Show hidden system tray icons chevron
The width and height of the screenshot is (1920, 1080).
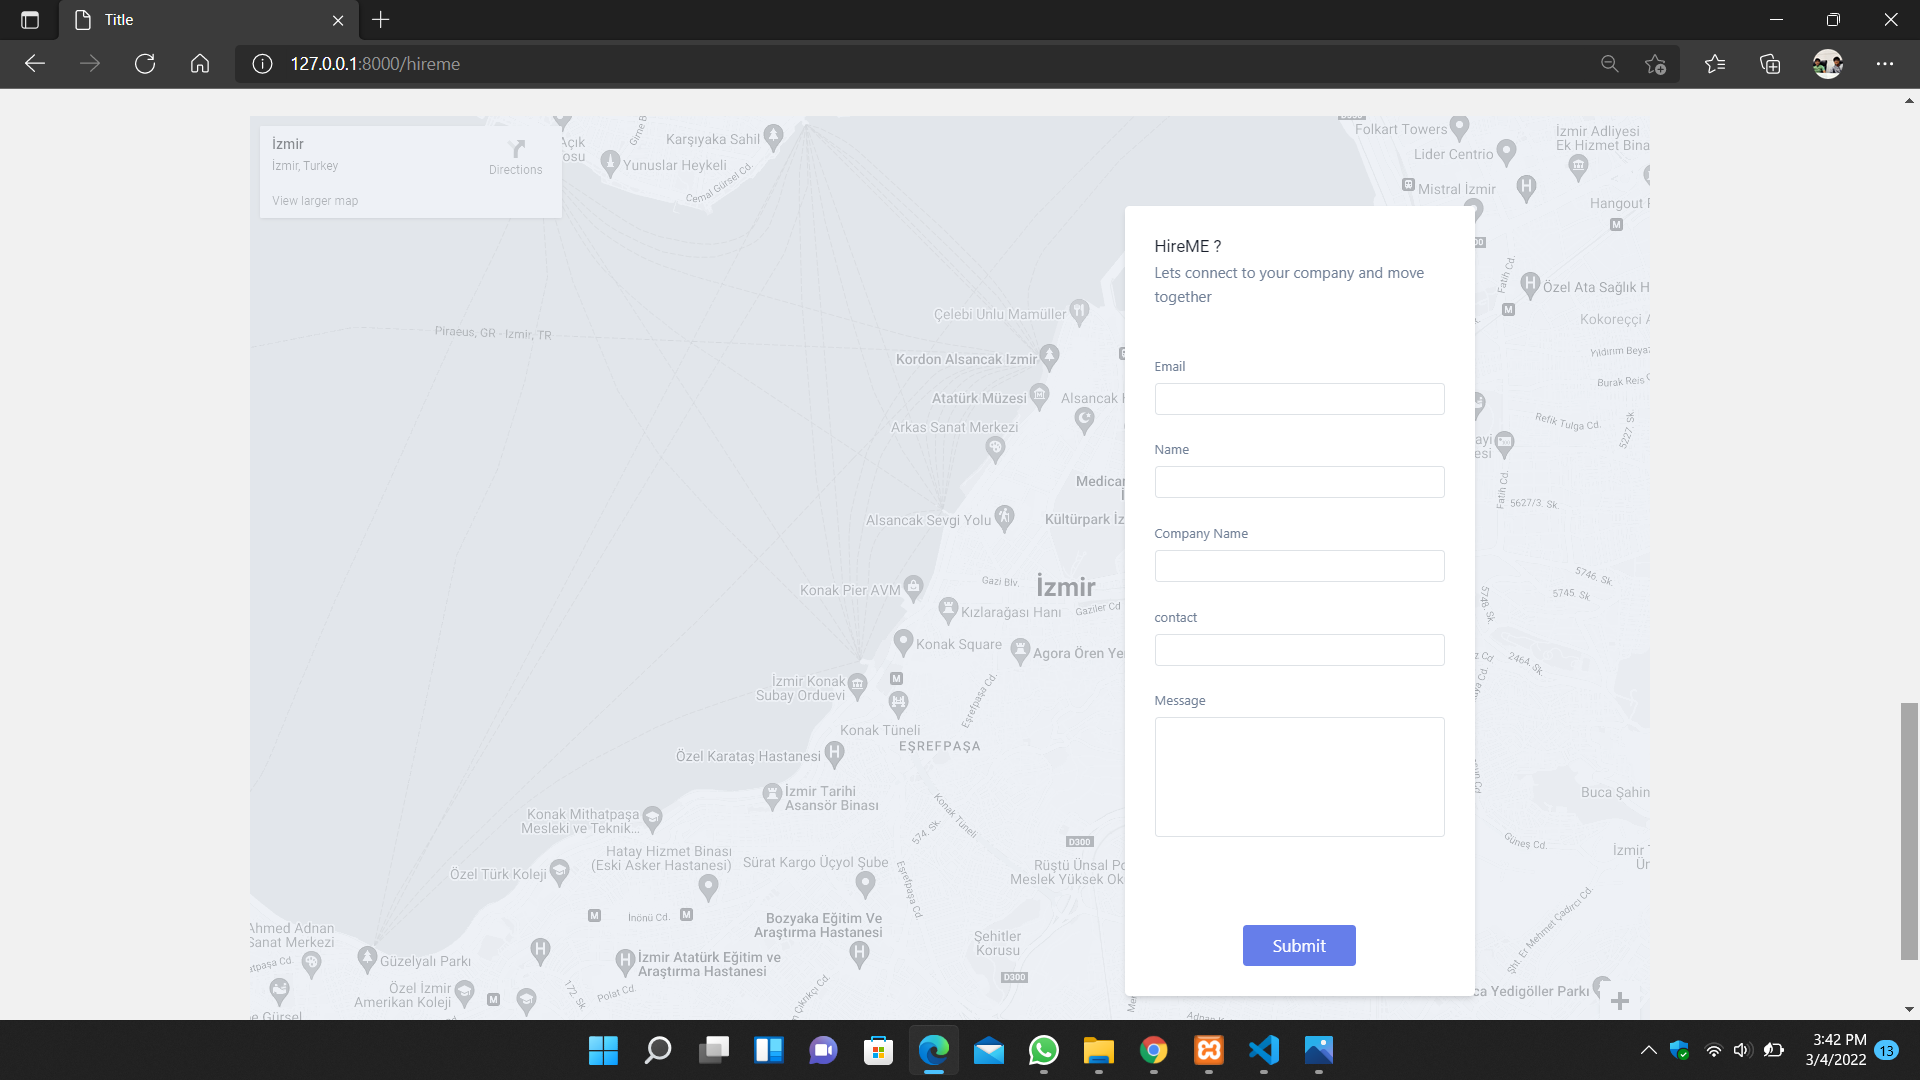pos(1648,1050)
